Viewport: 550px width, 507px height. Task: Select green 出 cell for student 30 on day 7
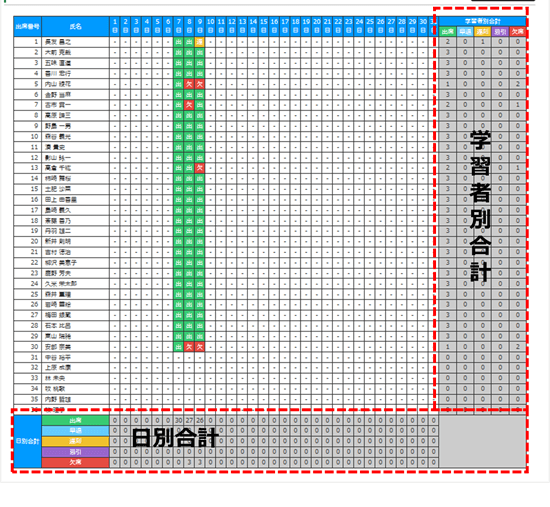[x=179, y=347]
